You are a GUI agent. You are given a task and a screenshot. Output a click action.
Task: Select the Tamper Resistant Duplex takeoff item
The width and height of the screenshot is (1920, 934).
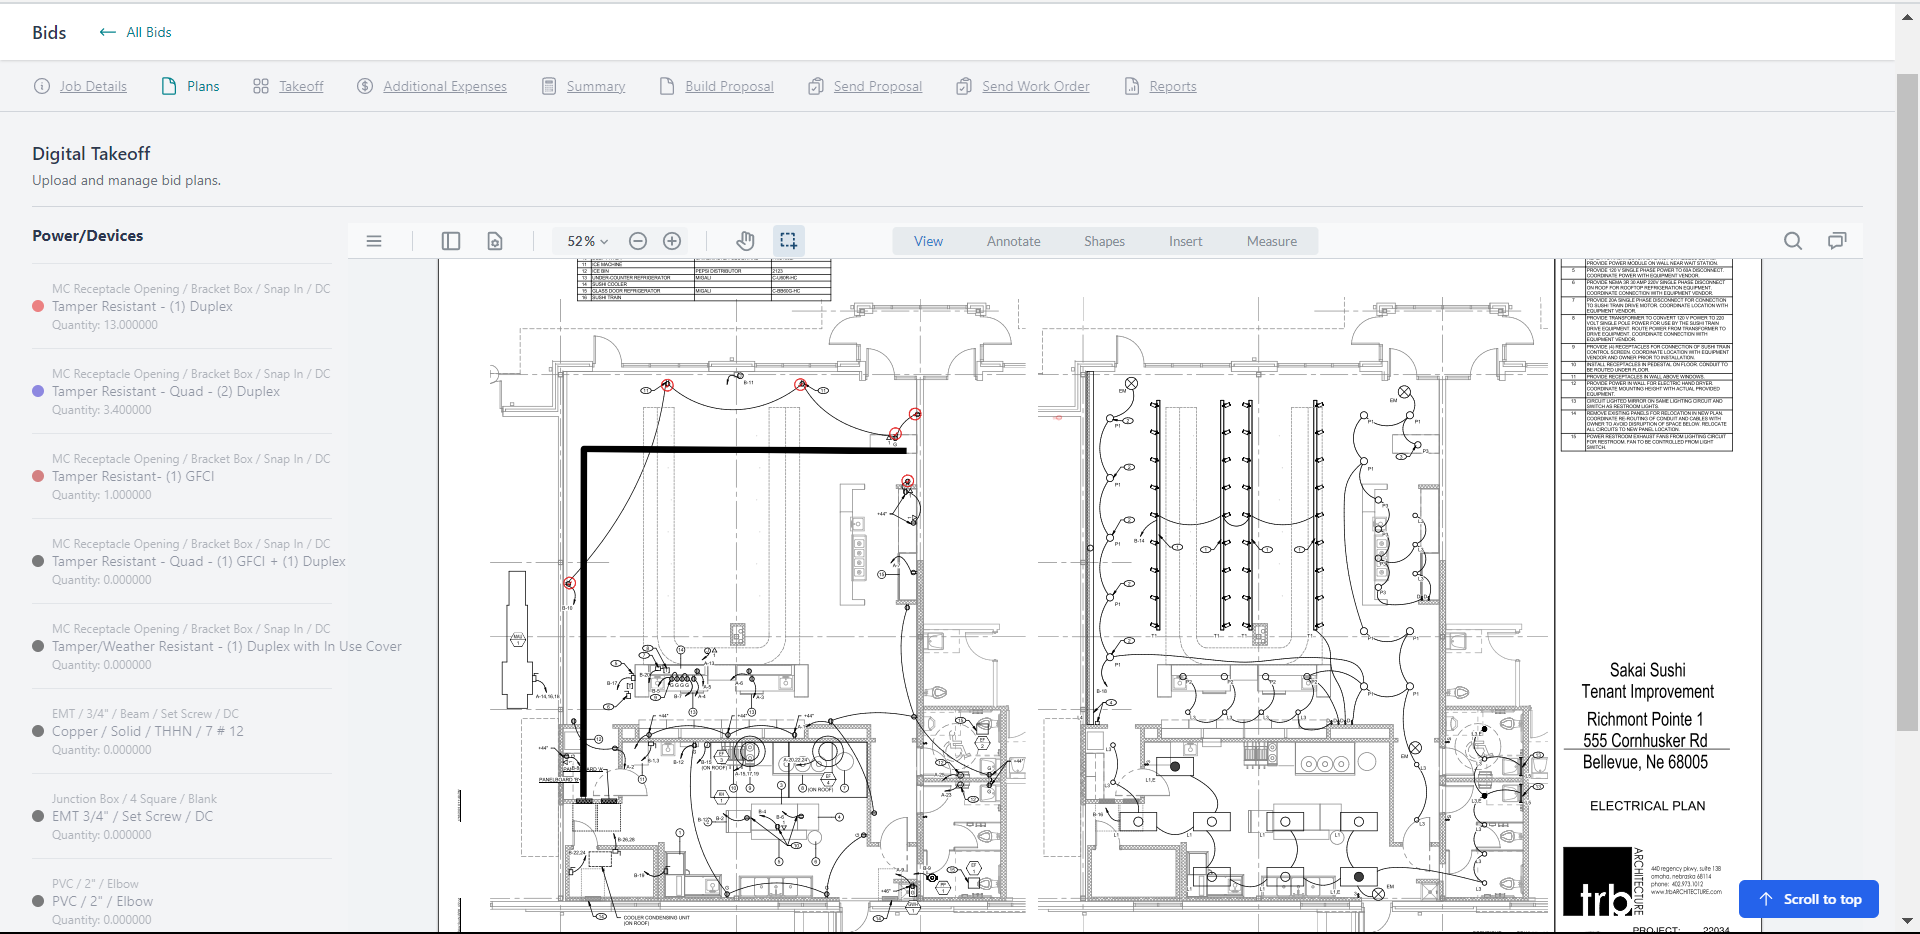point(142,306)
